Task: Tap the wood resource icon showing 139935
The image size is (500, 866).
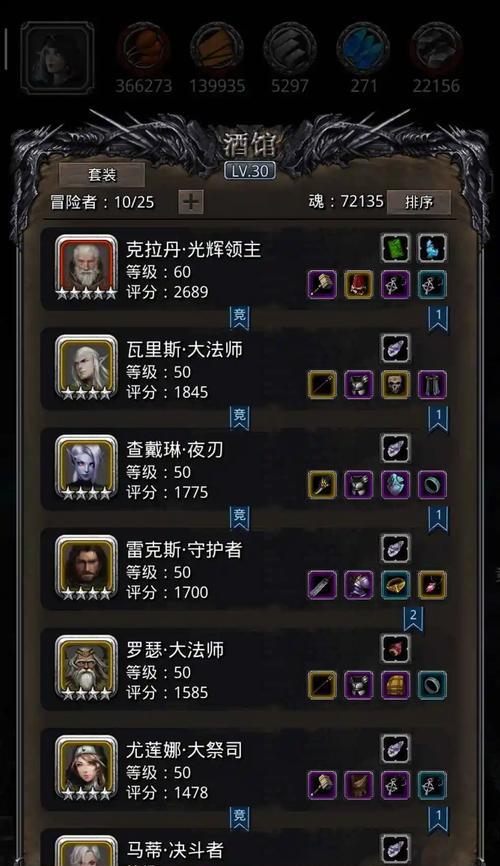Action: (217, 49)
